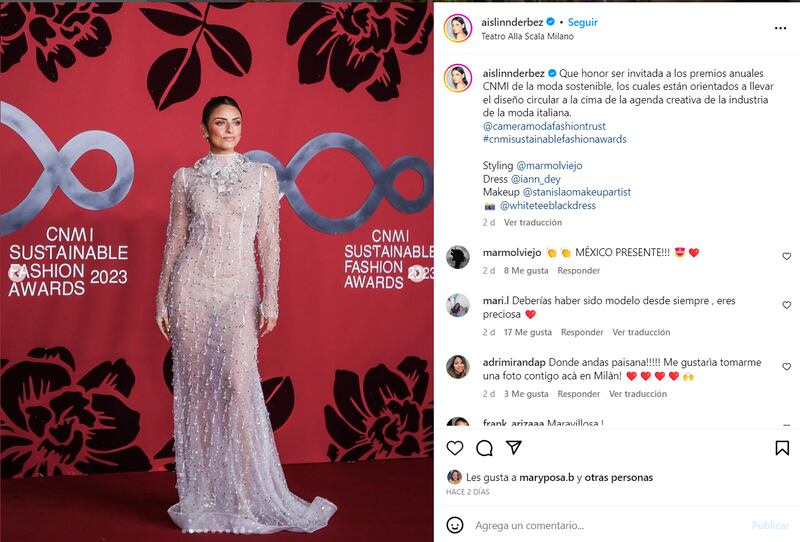Open the three-dots post options menu
The width and height of the screenshot is (800, 542).
pos(781,28)
